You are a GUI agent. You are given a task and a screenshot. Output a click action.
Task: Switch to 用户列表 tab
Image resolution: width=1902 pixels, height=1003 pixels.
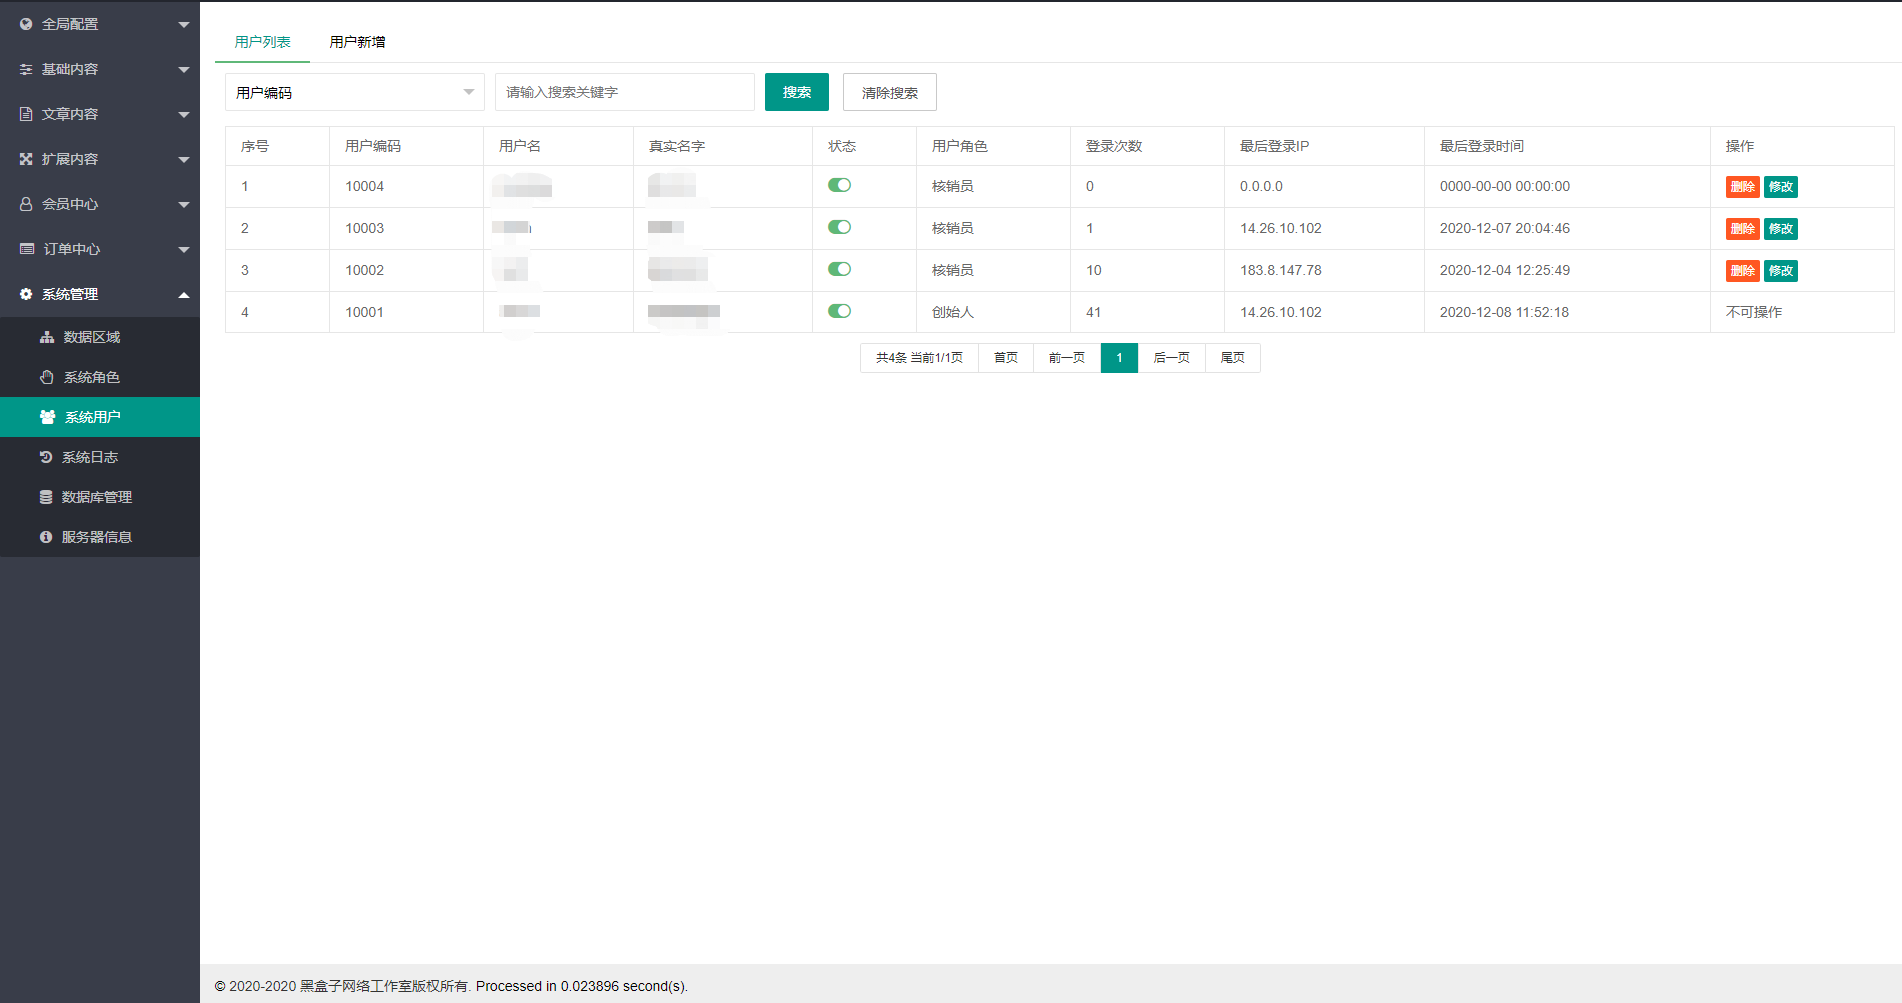(262, 42)
